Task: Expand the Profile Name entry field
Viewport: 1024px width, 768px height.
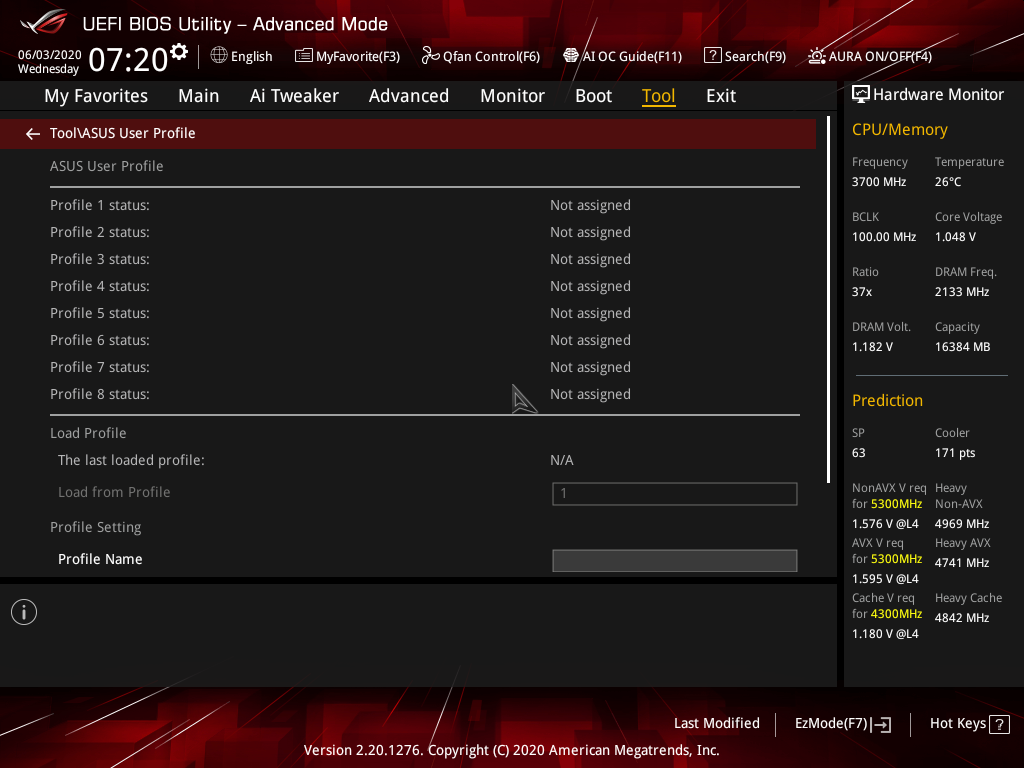Action: pyautogui.click(x=674, y=560)
